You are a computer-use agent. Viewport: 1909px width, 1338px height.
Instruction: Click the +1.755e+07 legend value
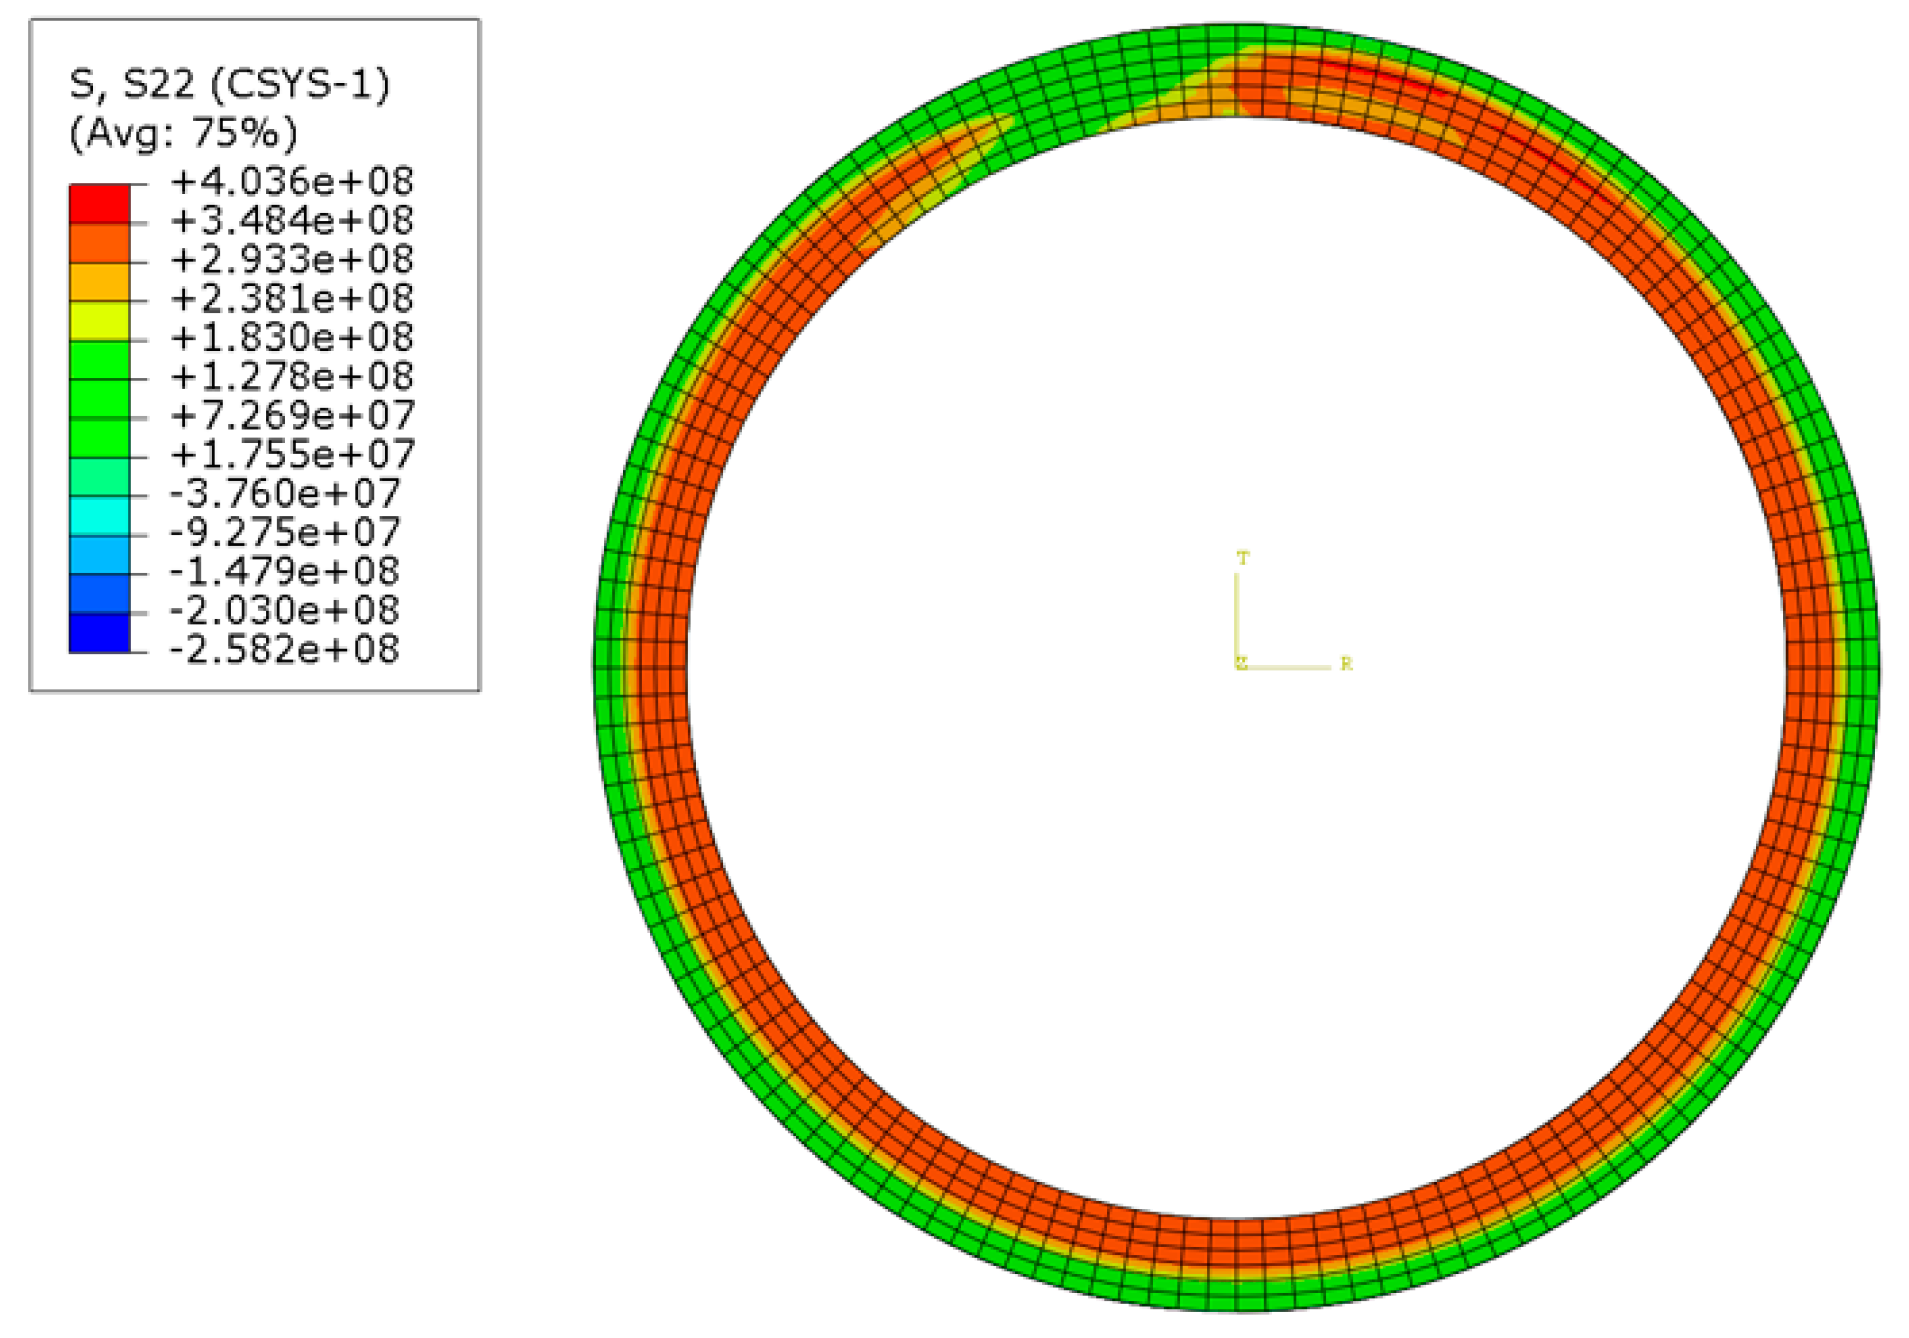click(292, 454)
